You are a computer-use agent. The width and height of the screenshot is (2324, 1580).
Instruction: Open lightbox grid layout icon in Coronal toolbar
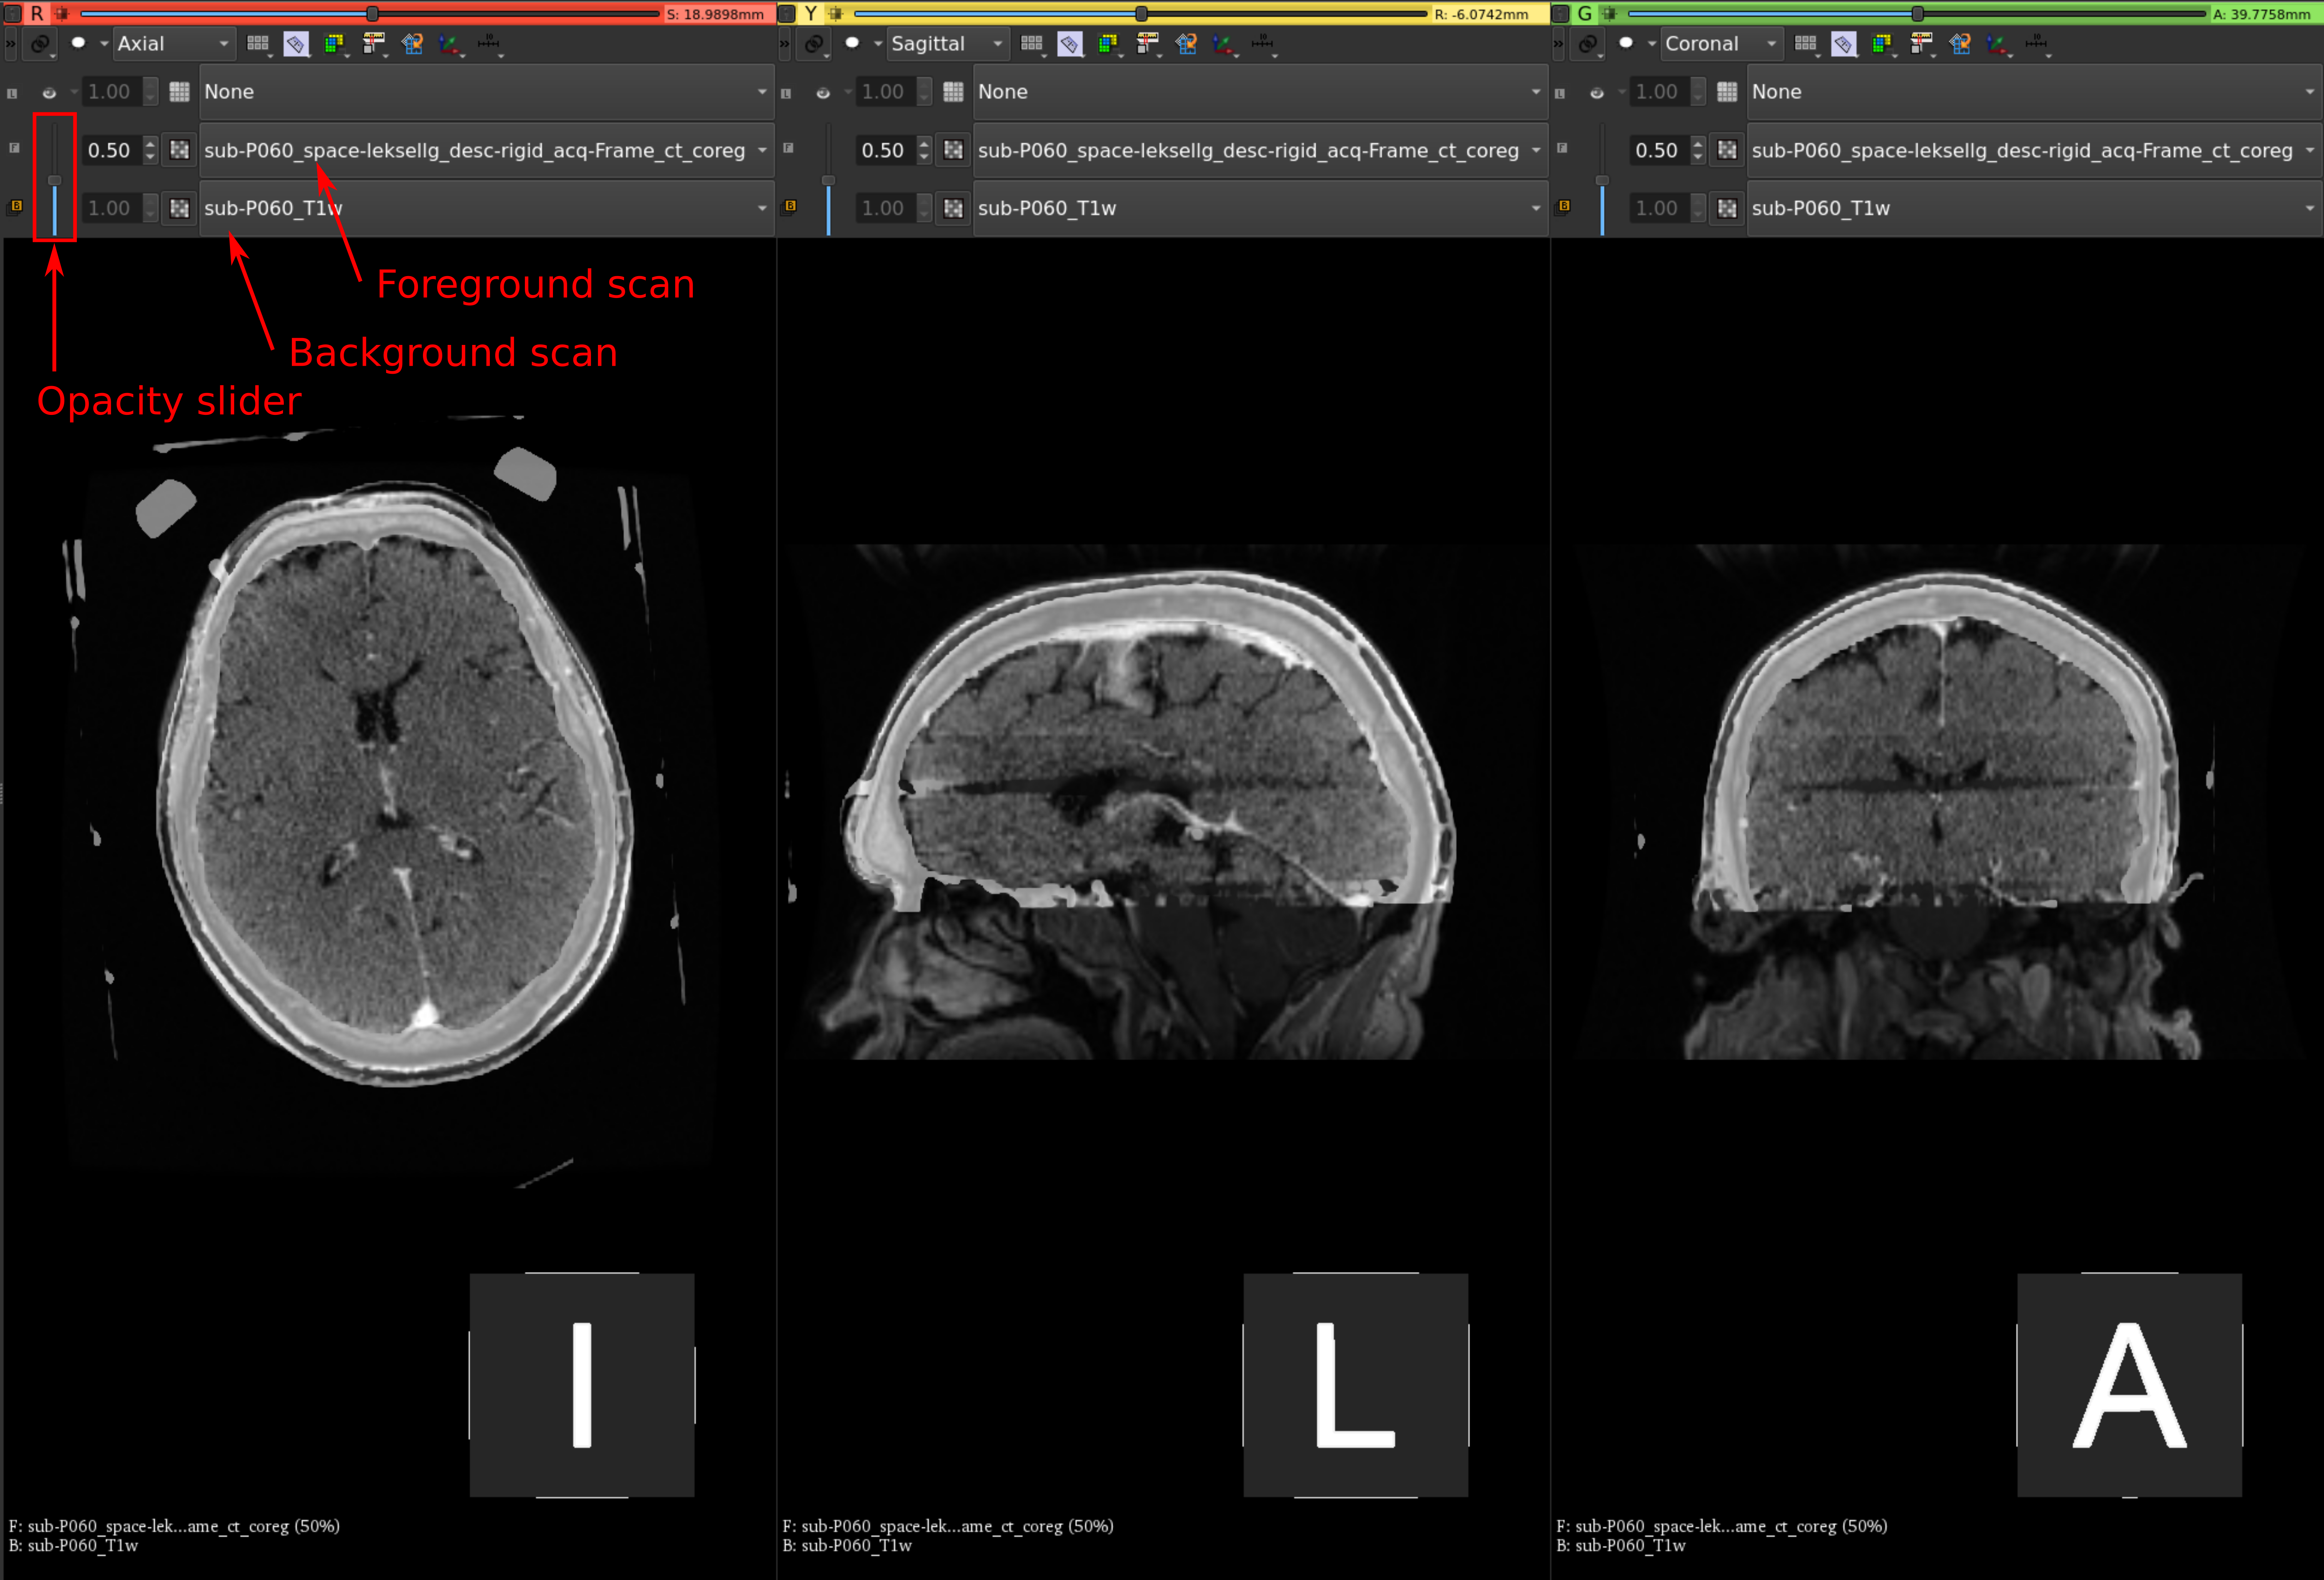click(x=1806, y=44)
